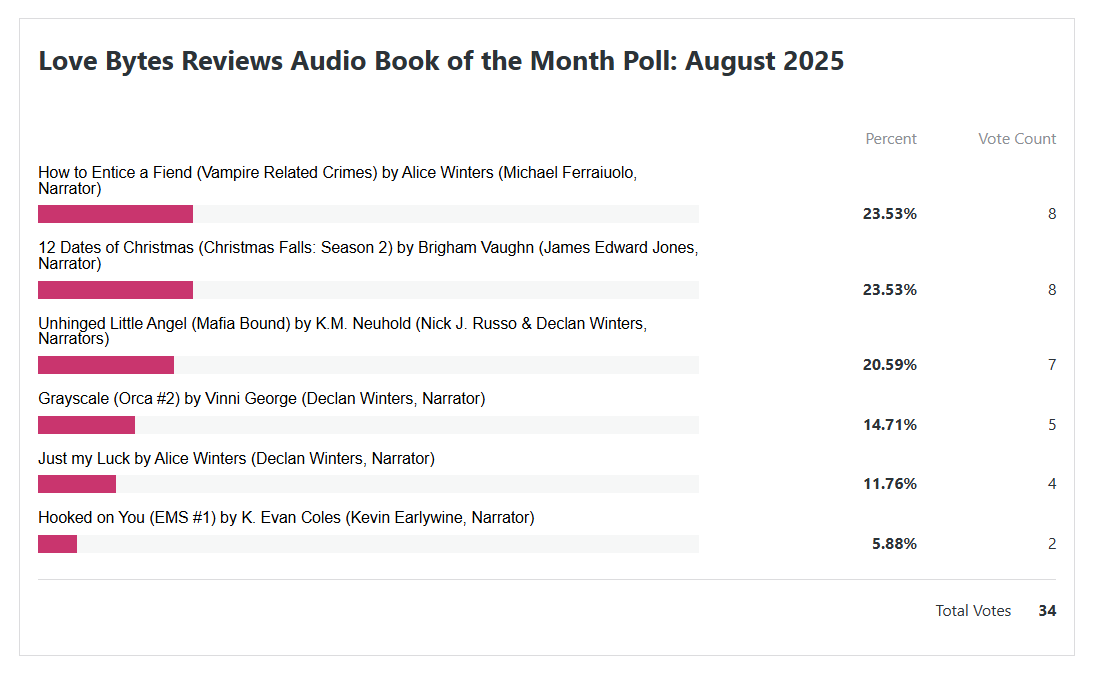1096x678 pixels.
Task: Click the Grayscale (Orca #2) option text
Action: click(261, 399)
